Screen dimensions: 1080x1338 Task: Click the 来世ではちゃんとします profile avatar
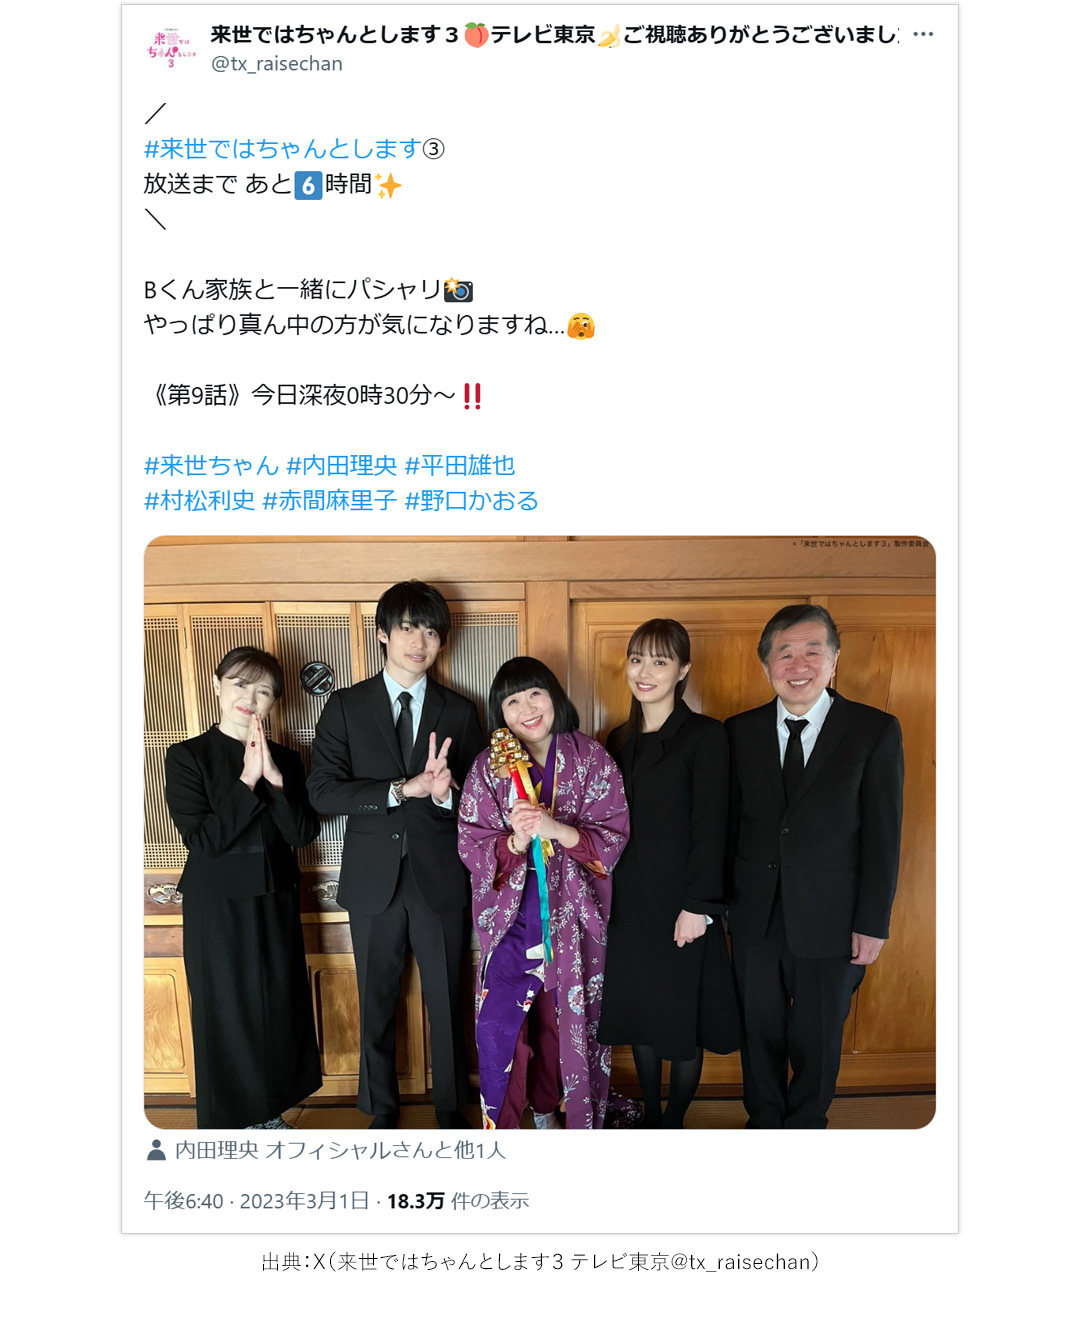(x=171, y=49)
